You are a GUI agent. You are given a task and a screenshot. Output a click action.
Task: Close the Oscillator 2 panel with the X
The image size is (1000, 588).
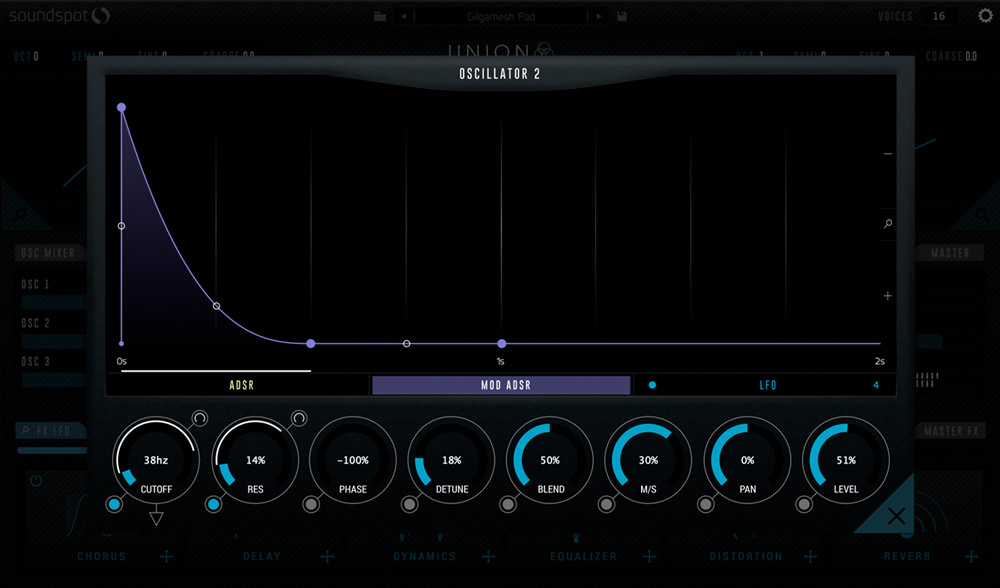[897, 516]
